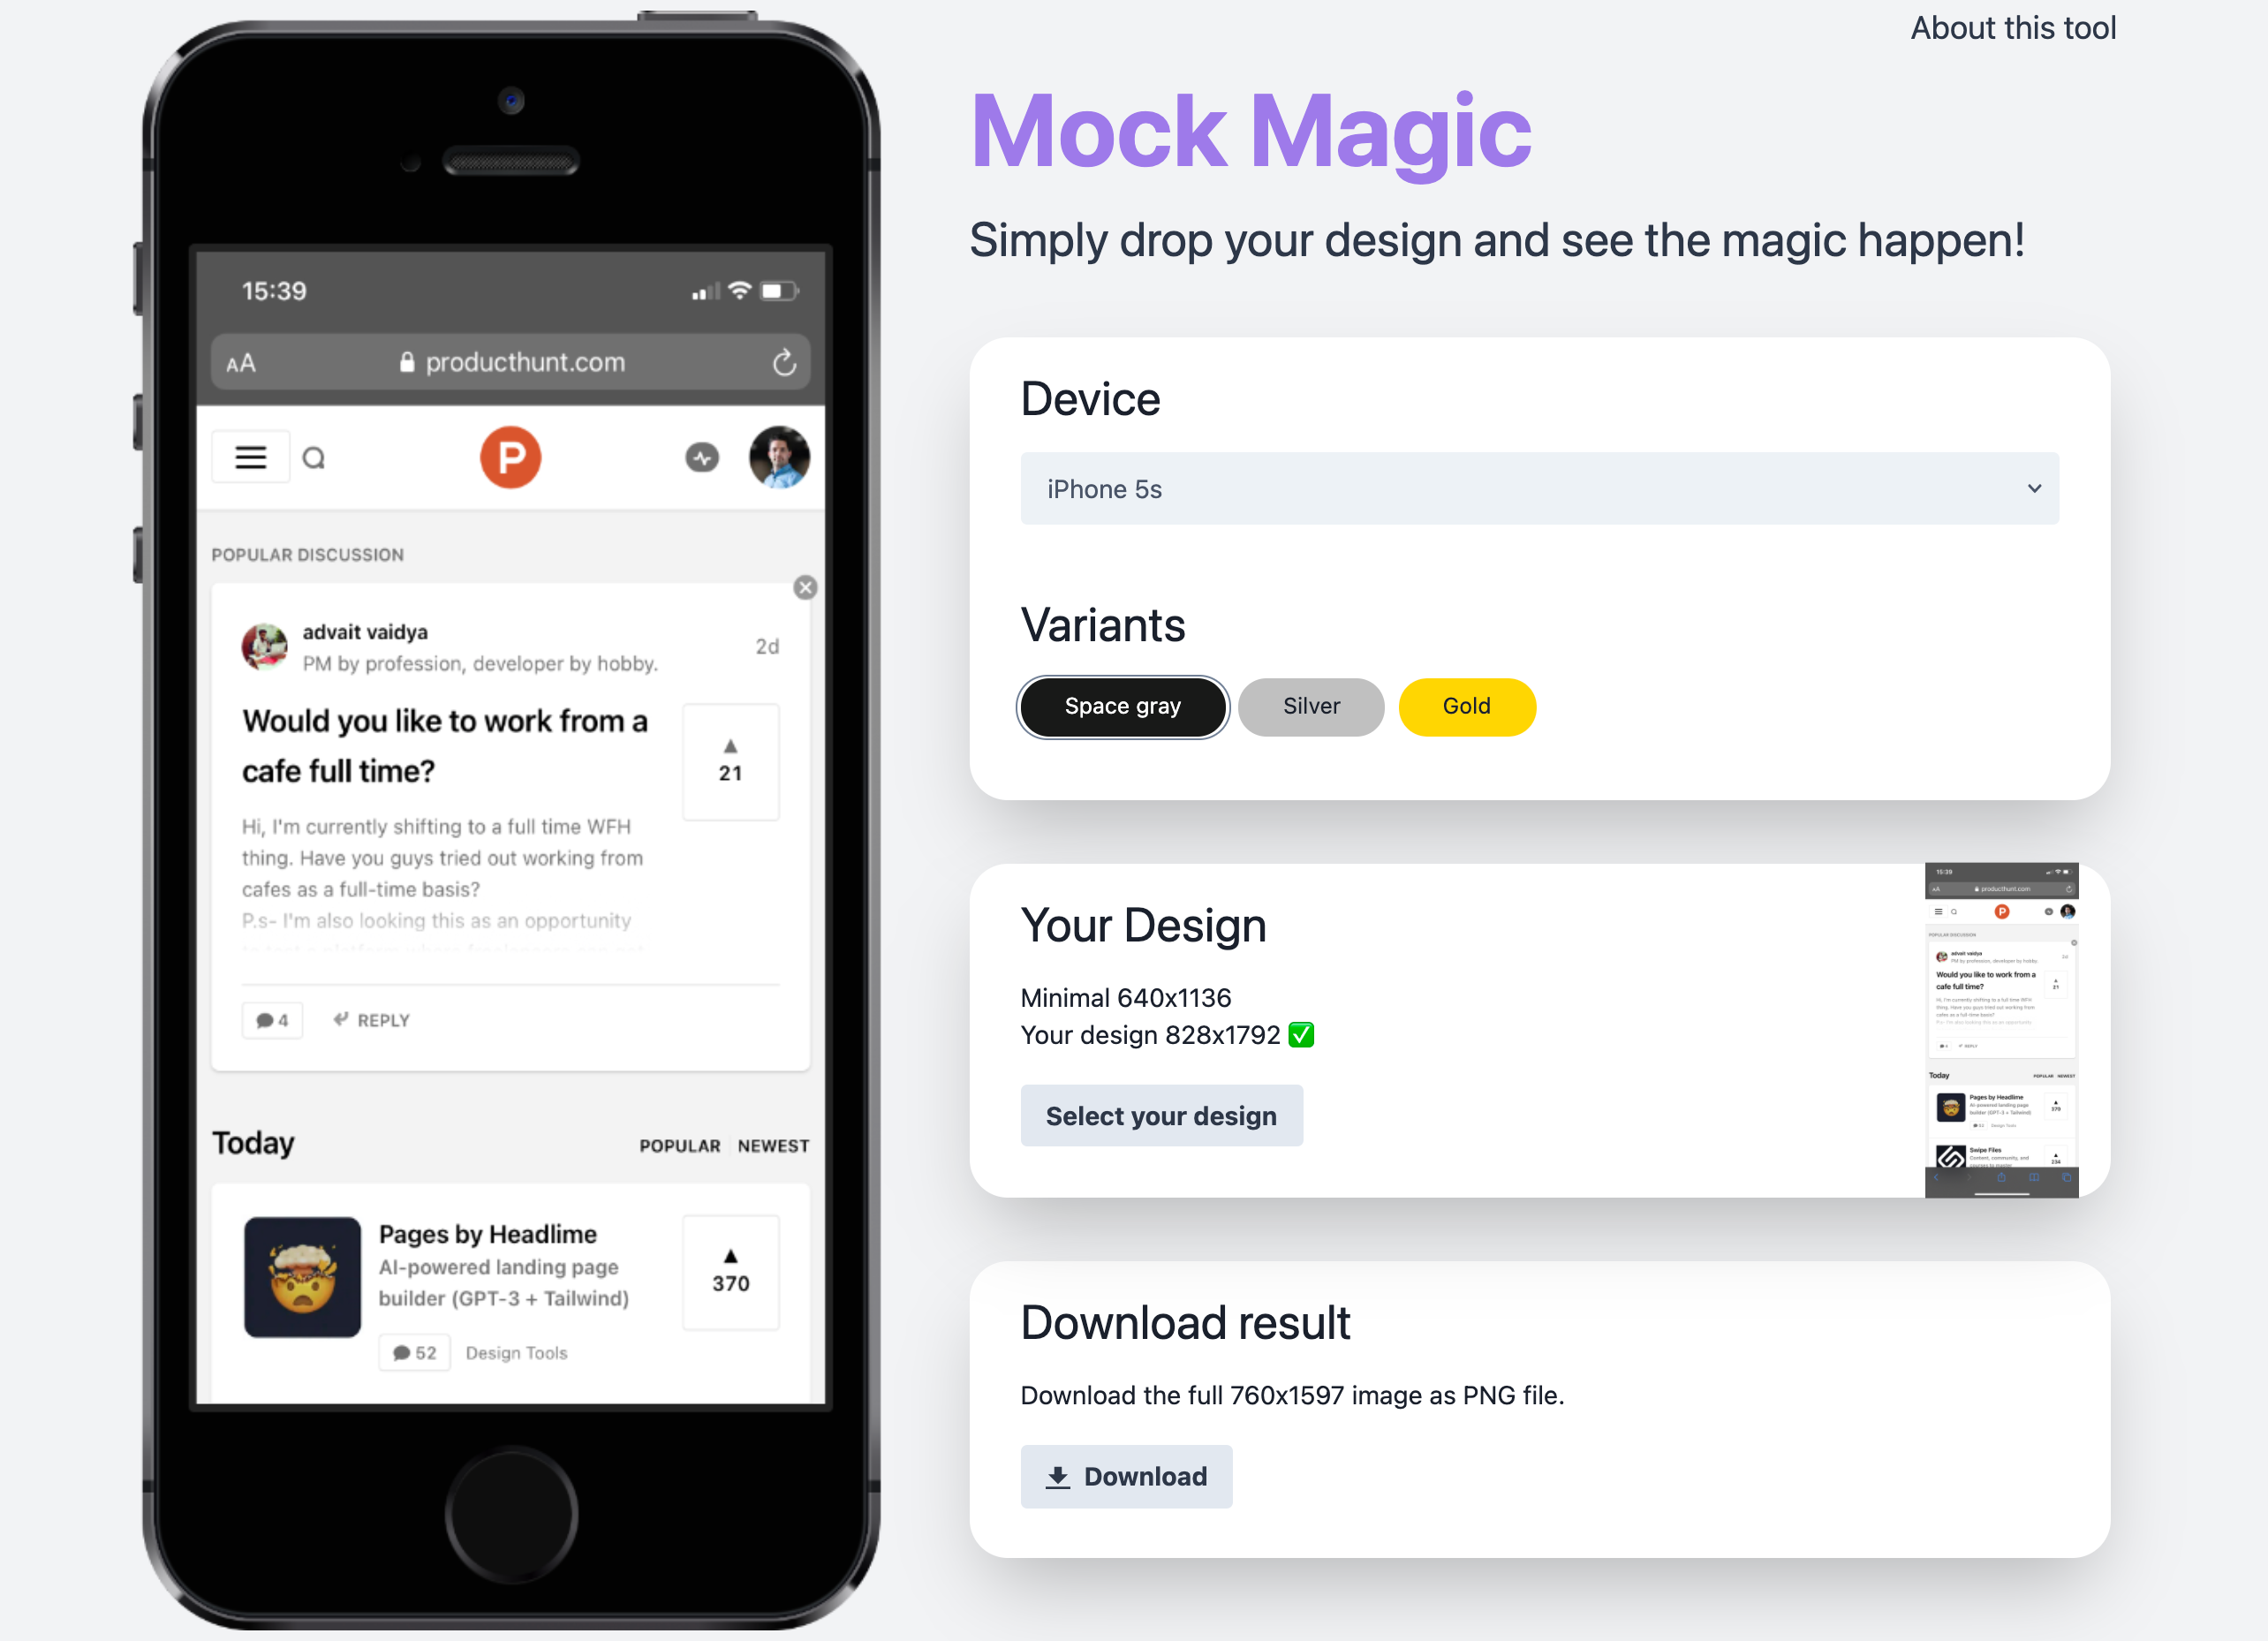
Task: Click the search icon on Product Hunt
Action: (314, 456)
